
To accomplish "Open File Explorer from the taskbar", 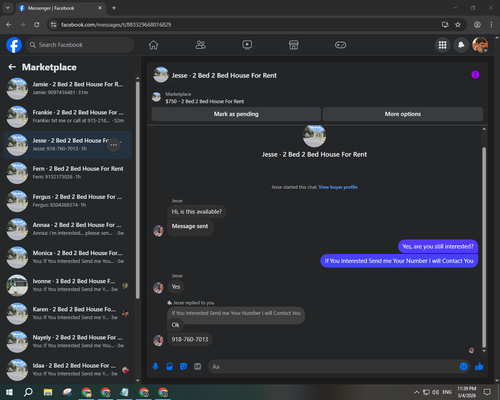I will (x=48, y=392).
